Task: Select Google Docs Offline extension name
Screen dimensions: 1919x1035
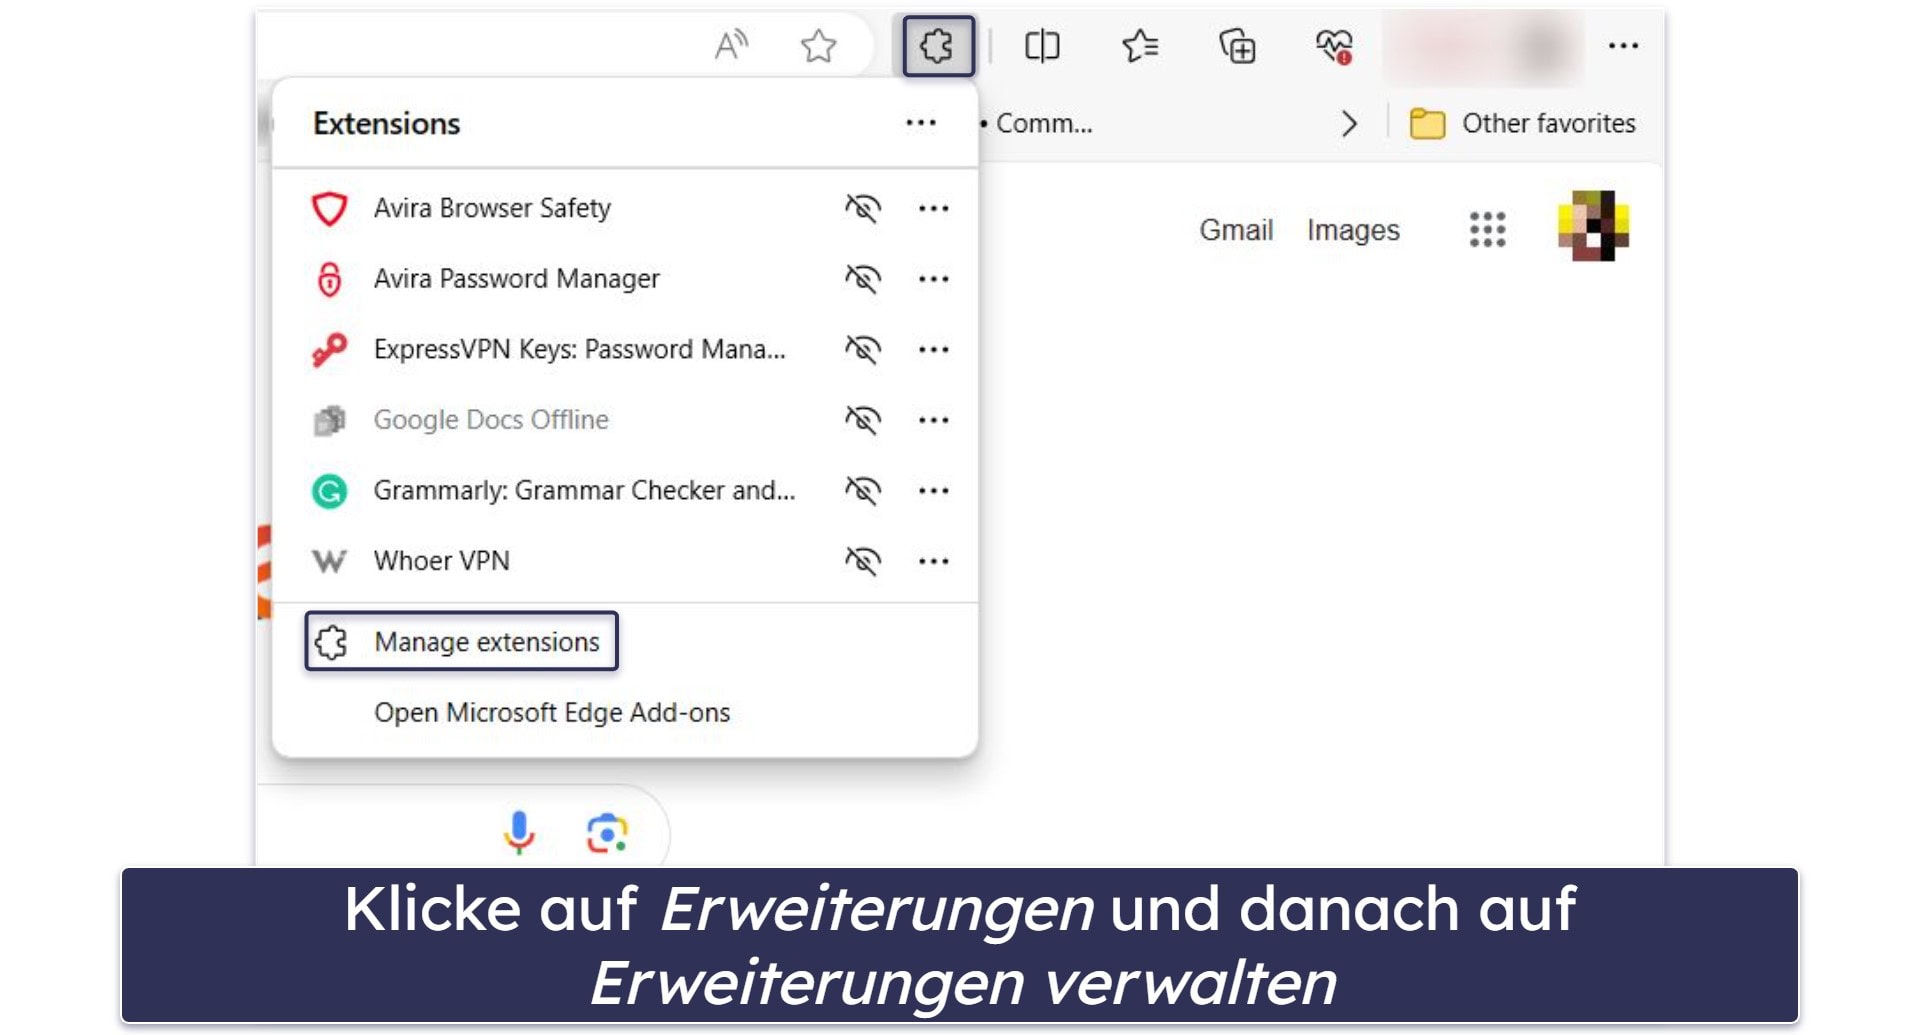Action: (x=491, y=420)
